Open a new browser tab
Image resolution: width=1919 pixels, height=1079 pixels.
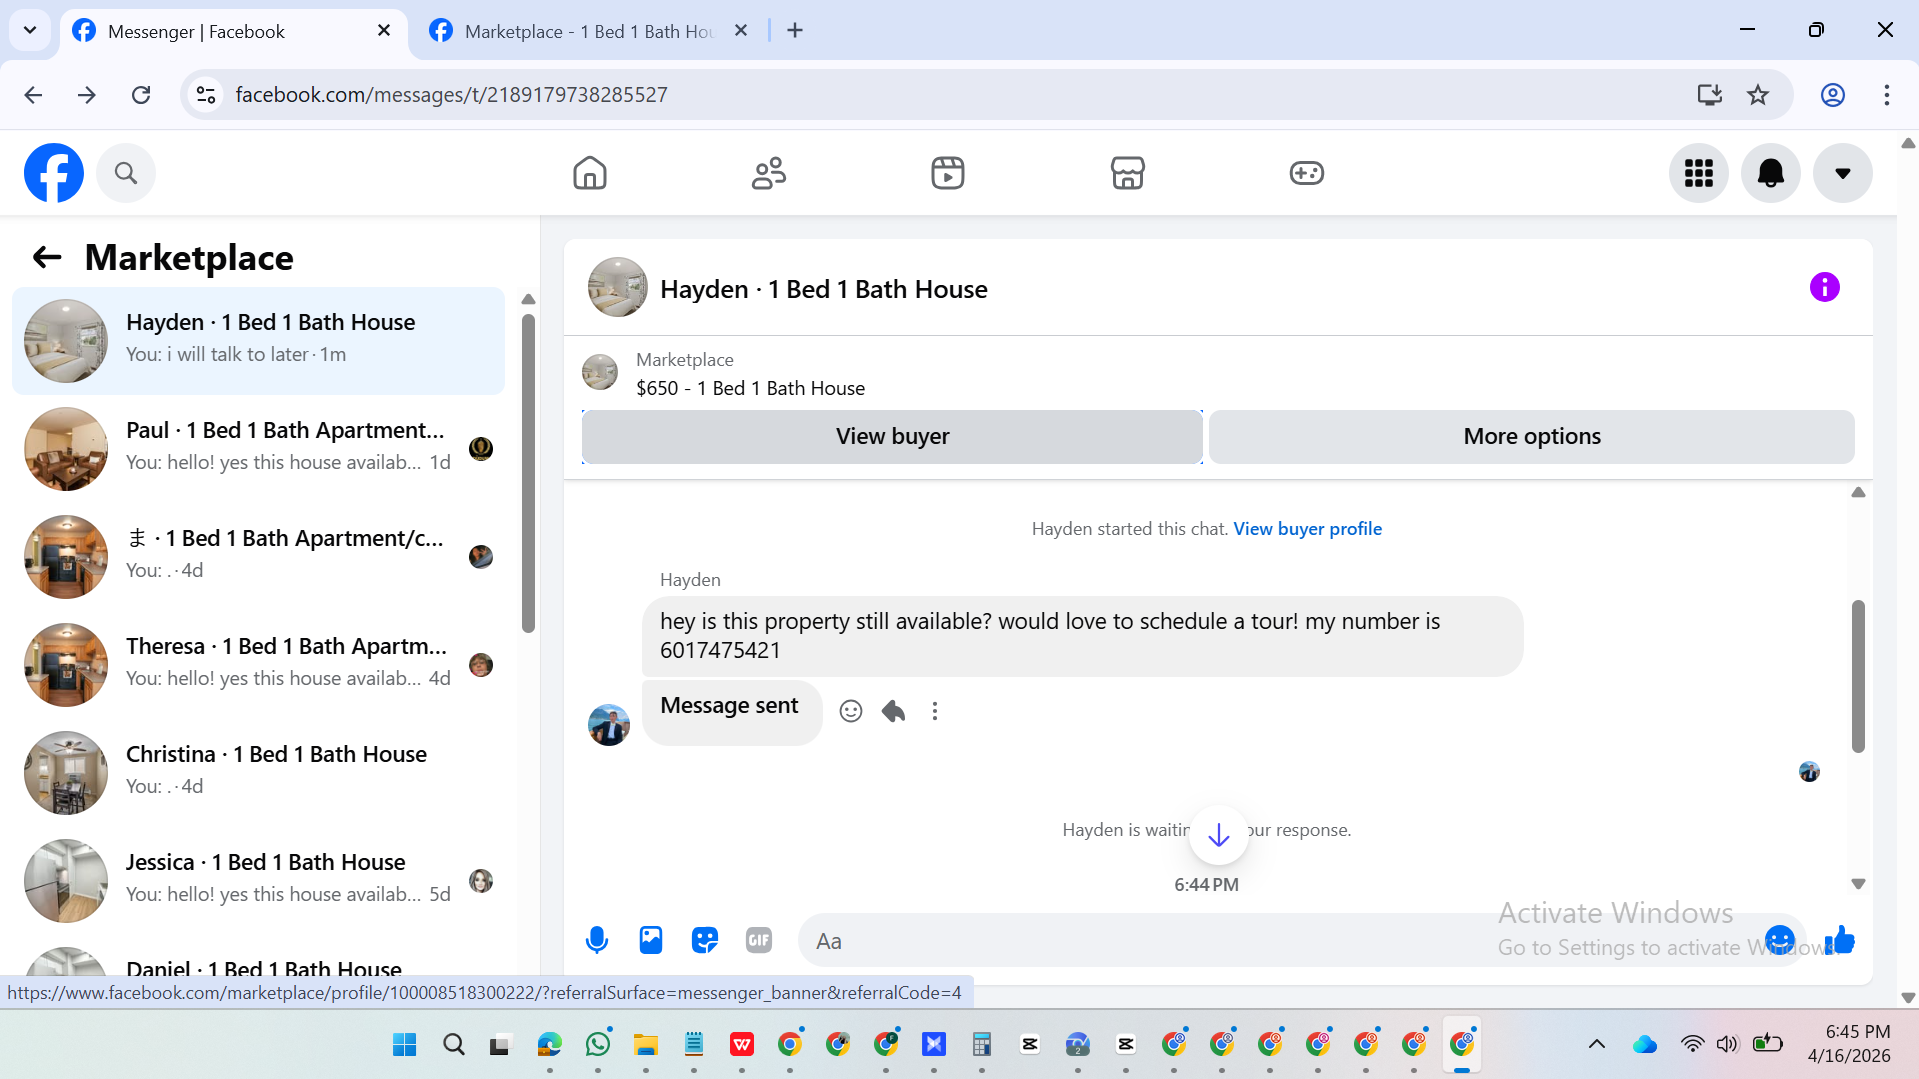(795, 31)
